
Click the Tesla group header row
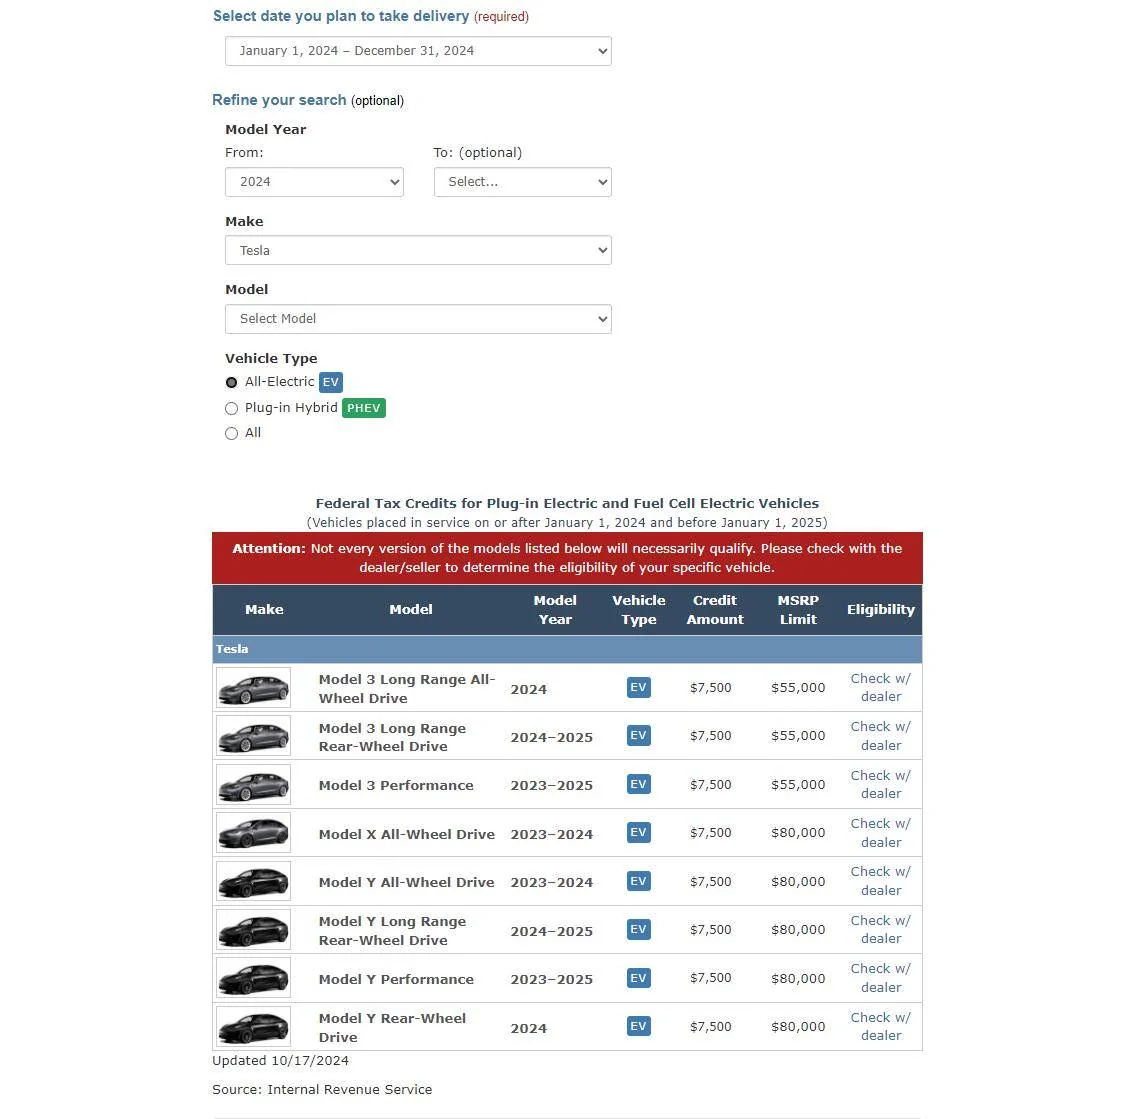[567, 649]
